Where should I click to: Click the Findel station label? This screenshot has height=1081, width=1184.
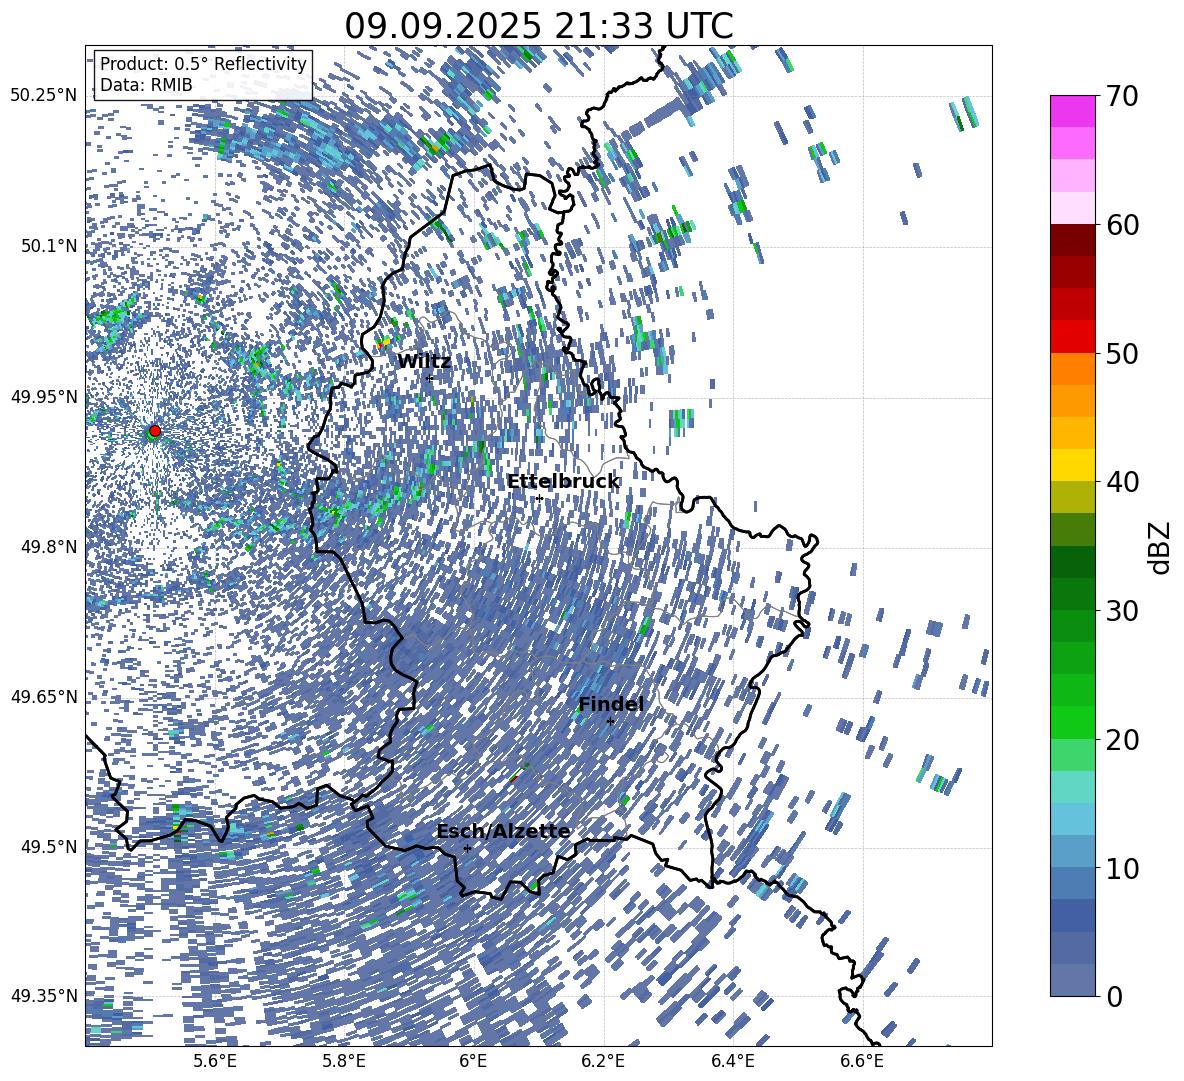611,704
